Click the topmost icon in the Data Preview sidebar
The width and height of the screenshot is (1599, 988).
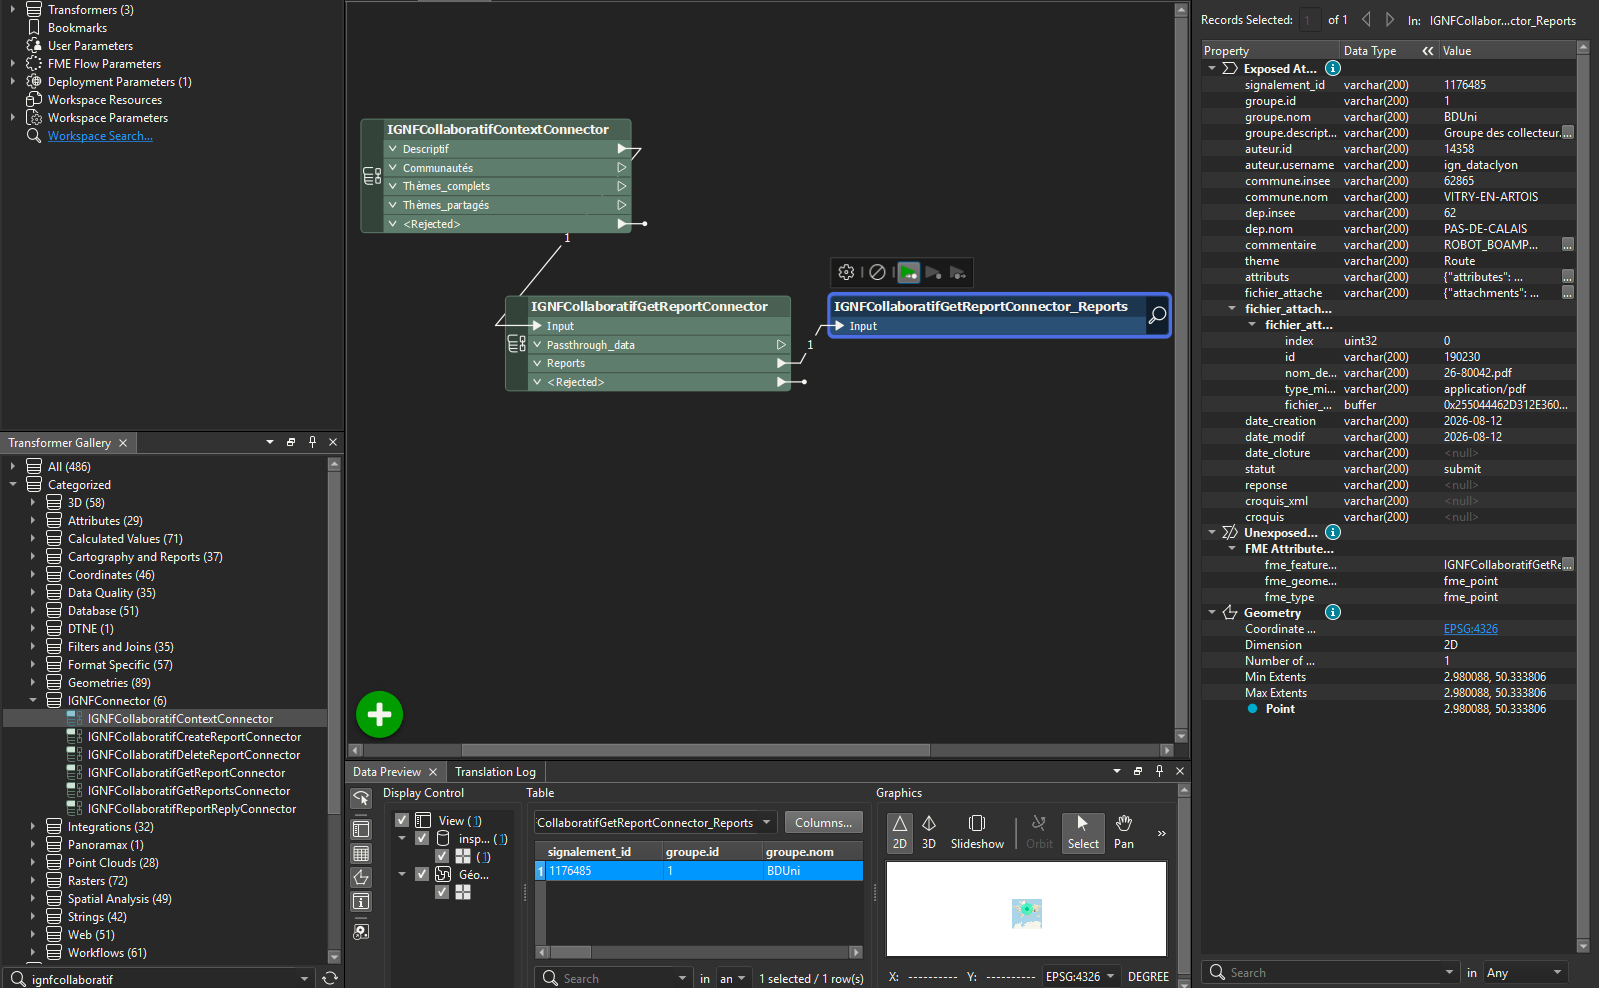[361, 798]
